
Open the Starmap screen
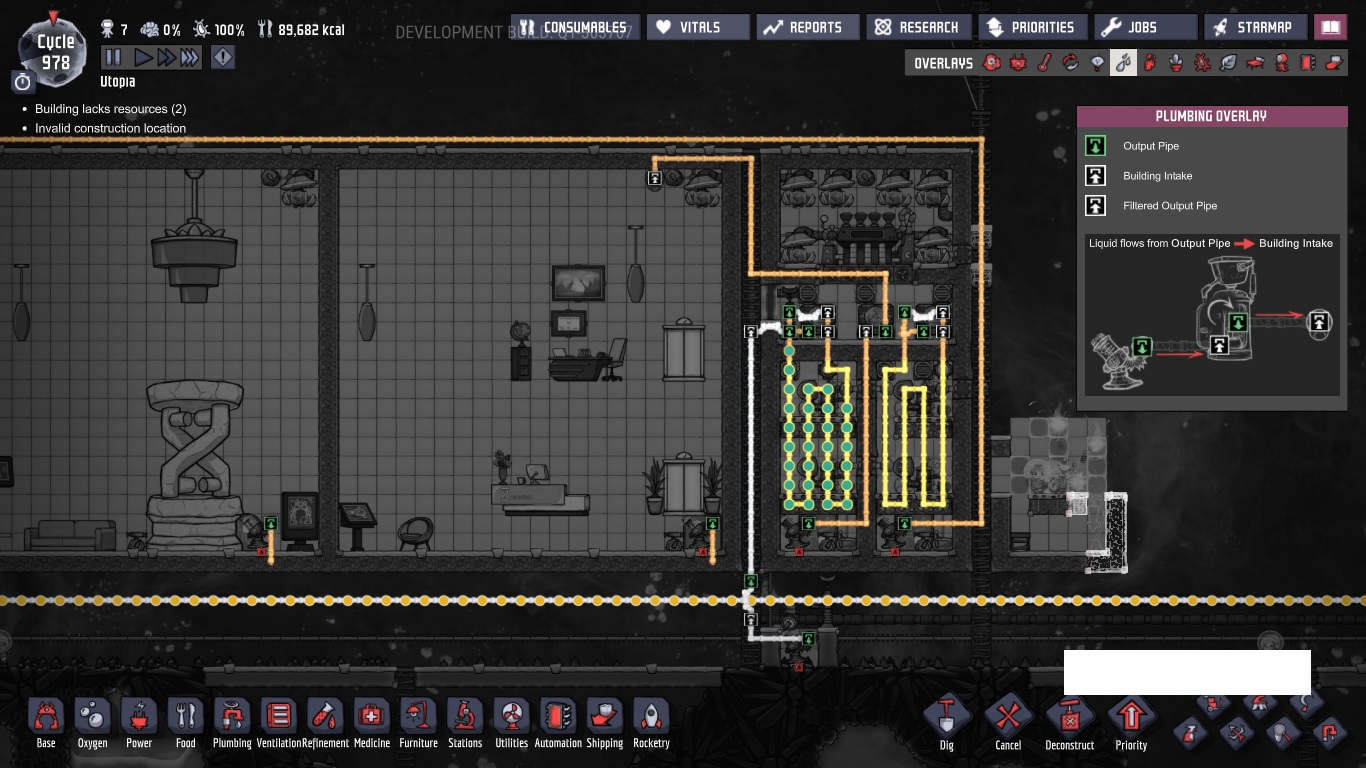(1256, 27)
